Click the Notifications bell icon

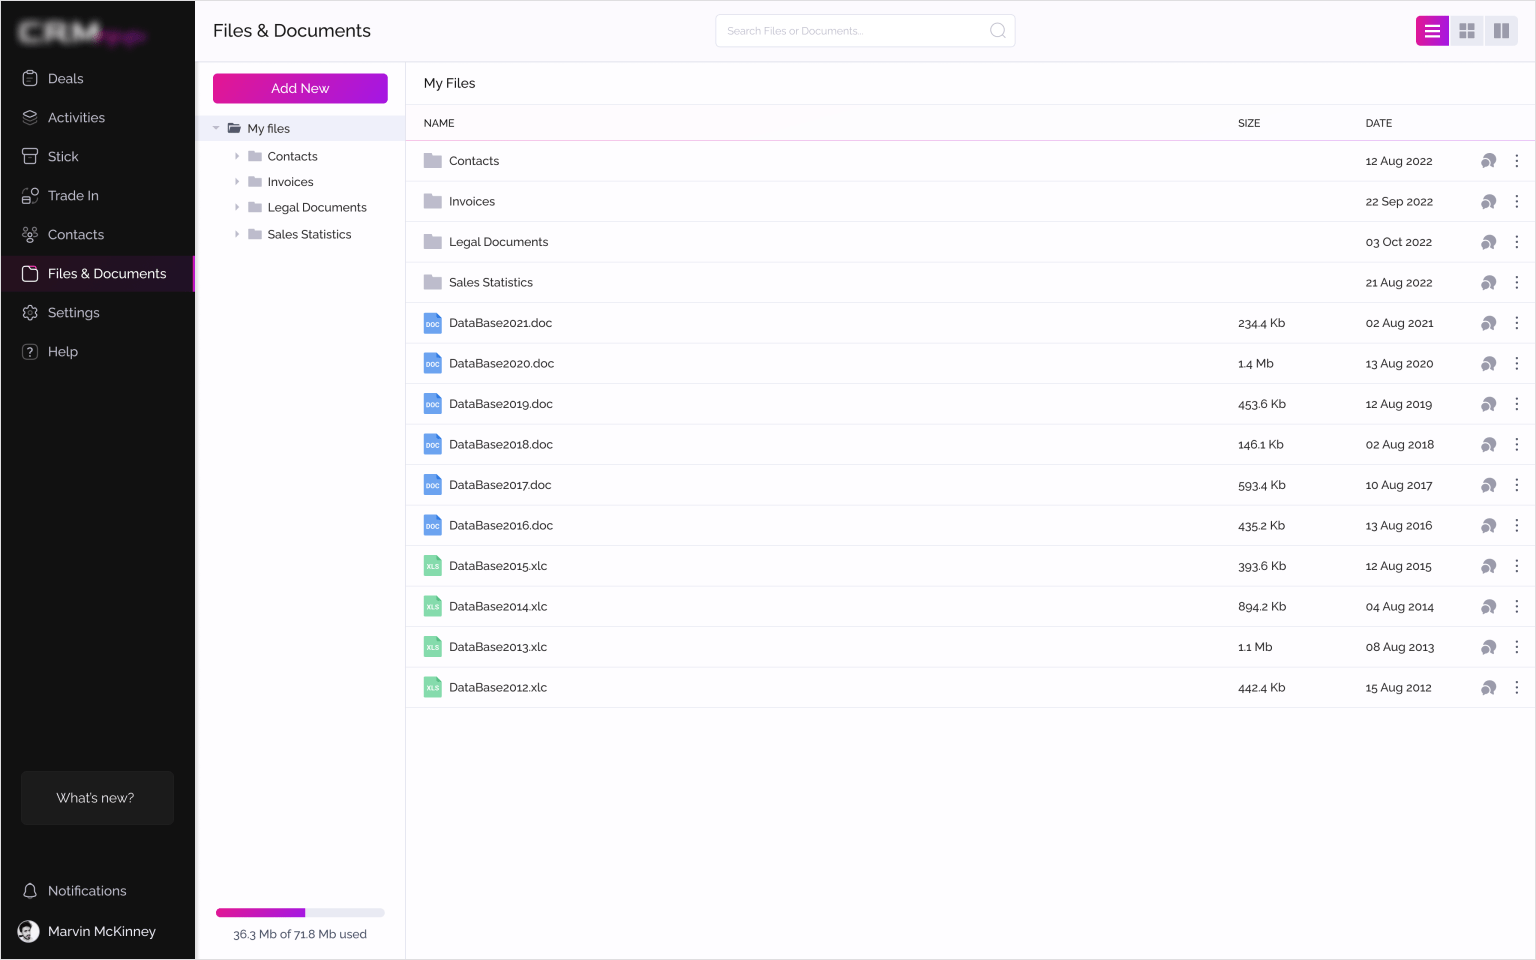[29, 890]
